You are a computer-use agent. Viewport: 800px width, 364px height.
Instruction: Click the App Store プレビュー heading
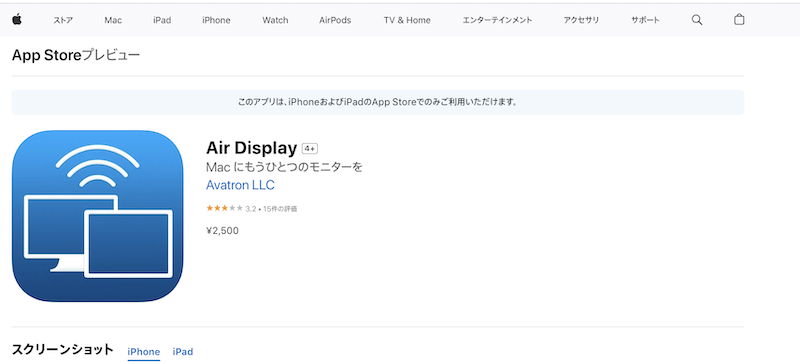click(x=76, y=55)
